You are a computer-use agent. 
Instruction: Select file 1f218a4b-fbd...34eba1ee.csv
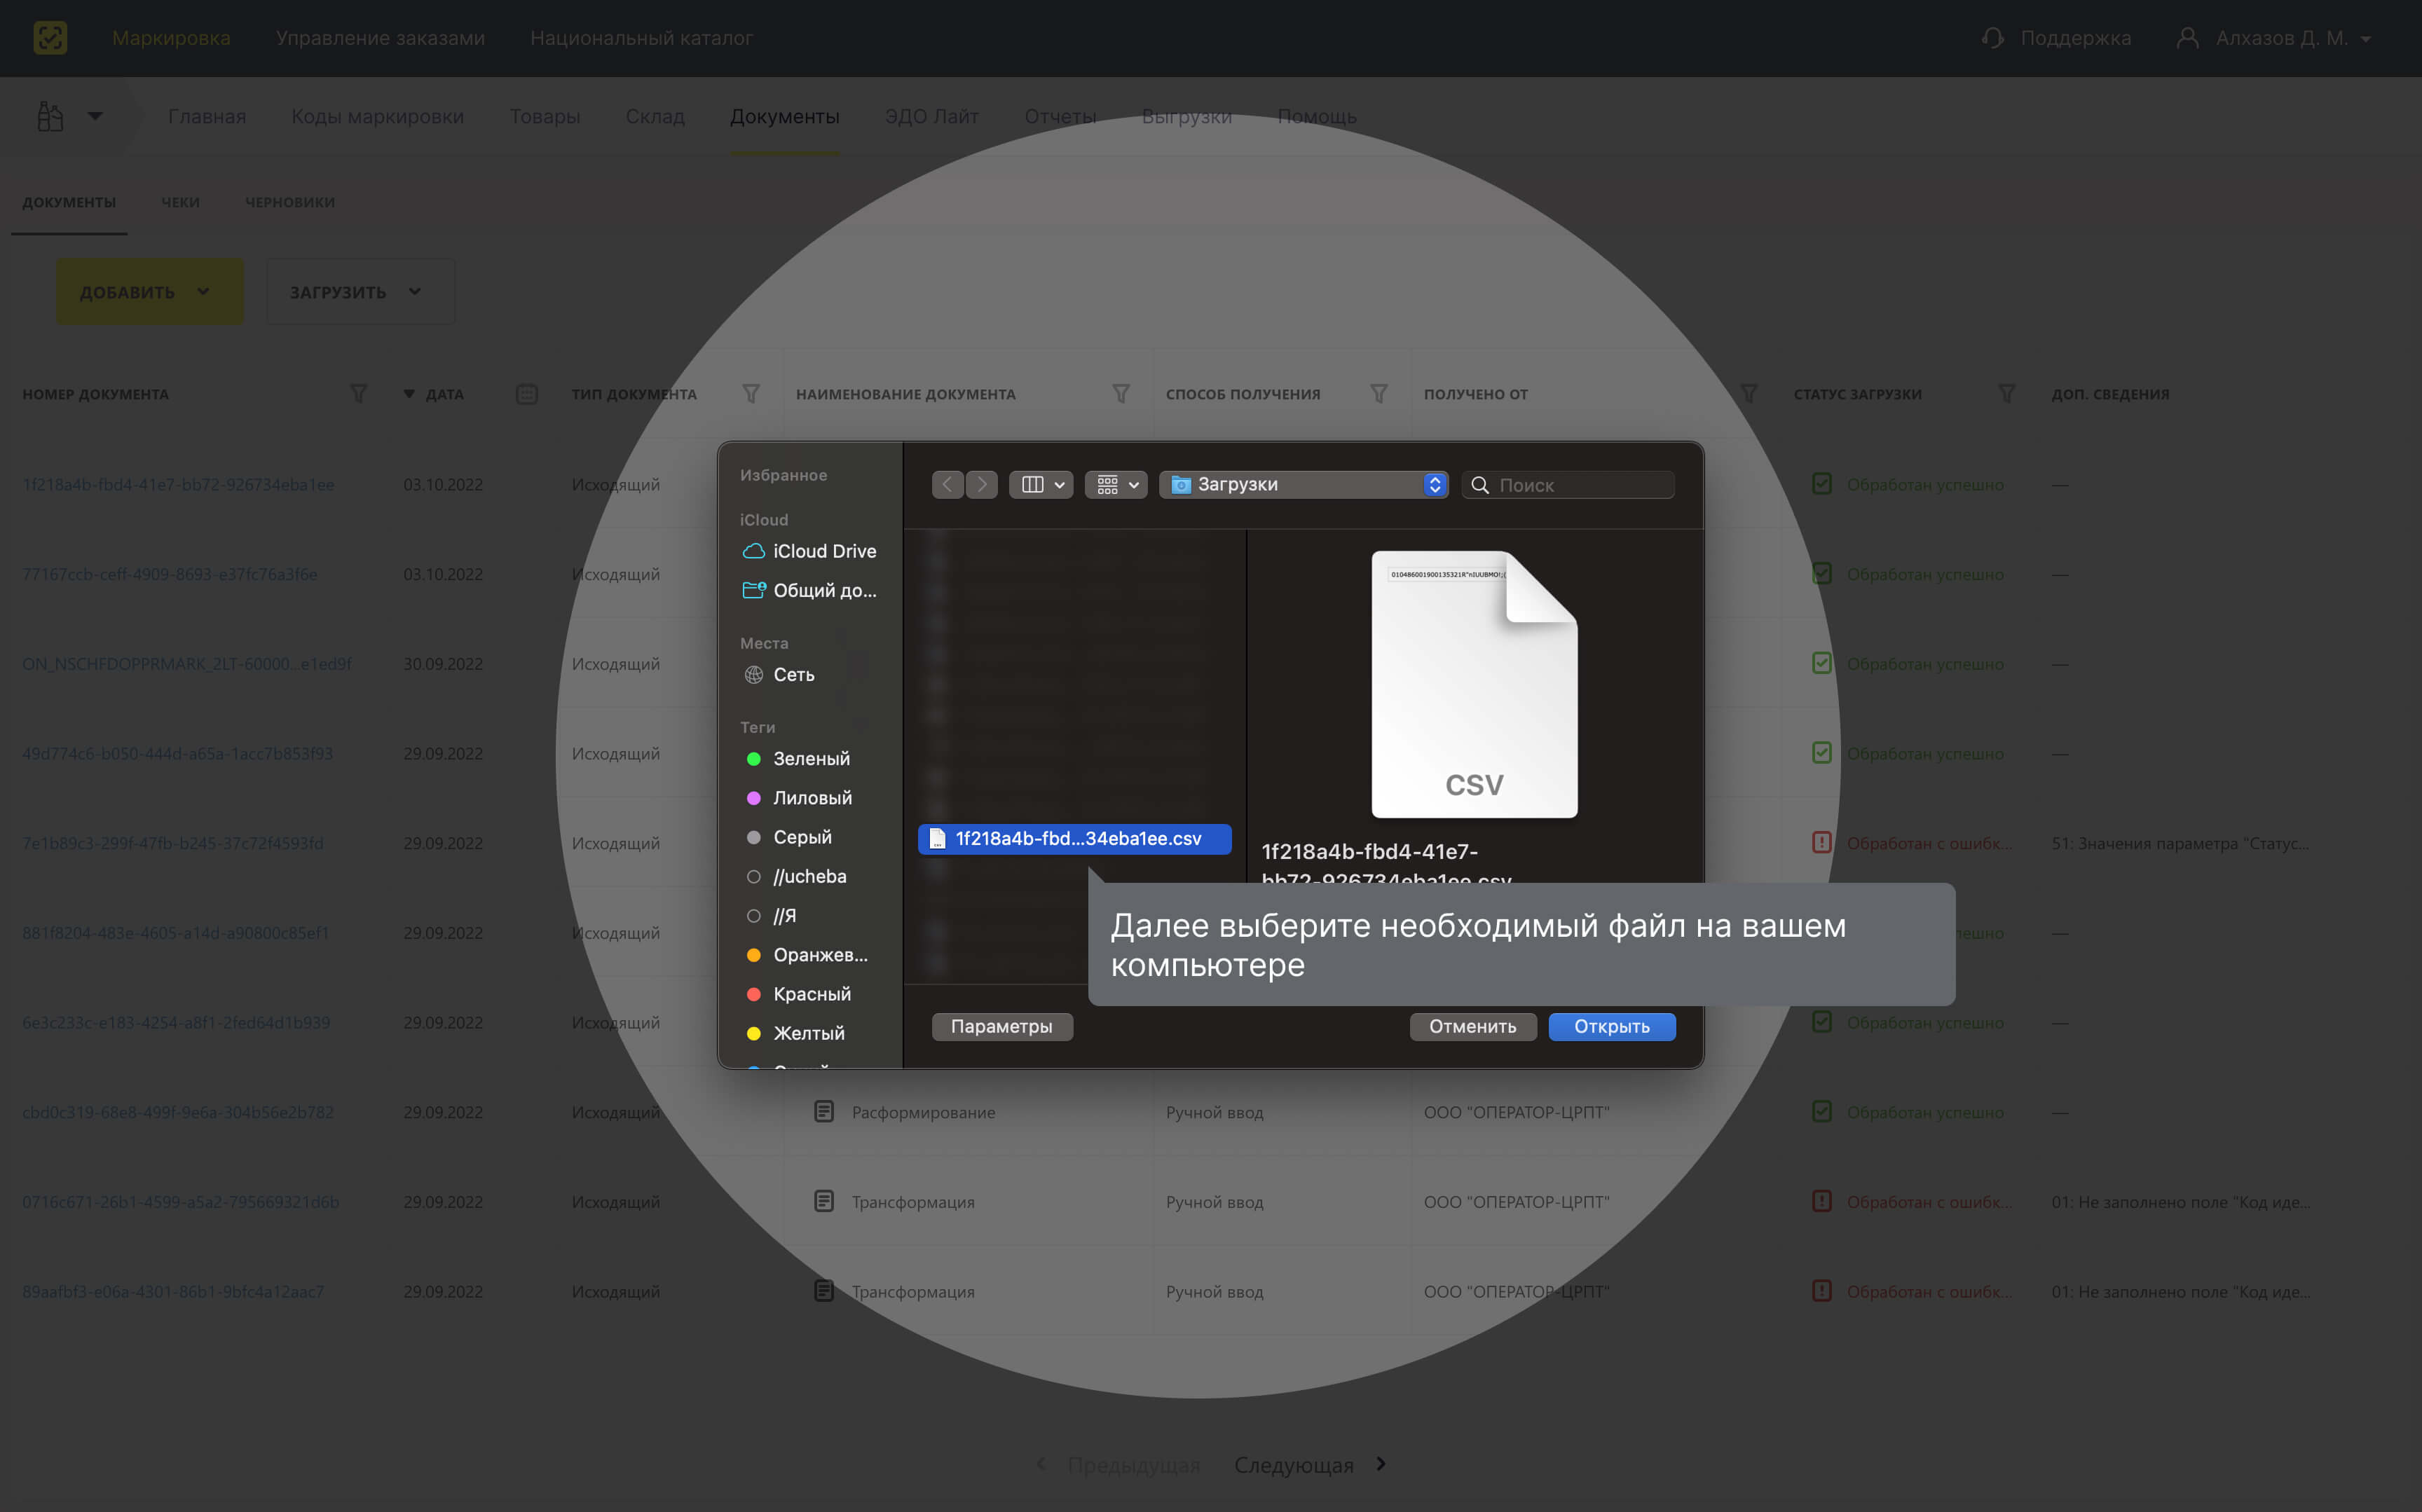pos(1074,838)
